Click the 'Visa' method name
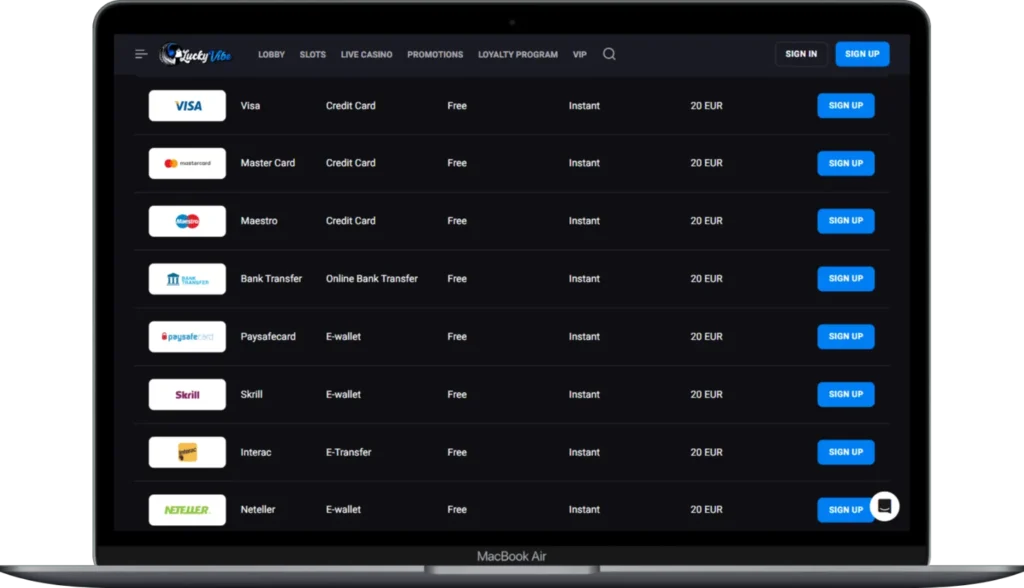This screenshot has width=1024, height=588. tap(250, 106)
